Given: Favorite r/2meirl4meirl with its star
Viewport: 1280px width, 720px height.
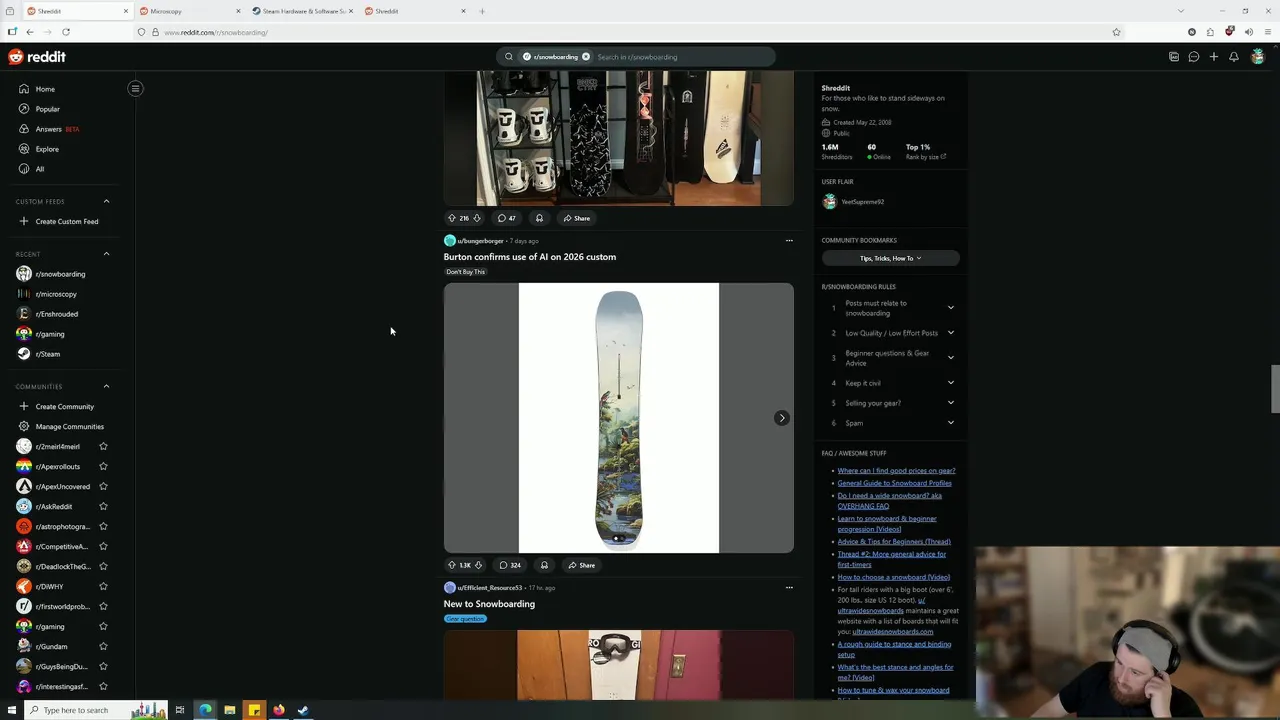Looking at the screenshot, I should point(103,446).
